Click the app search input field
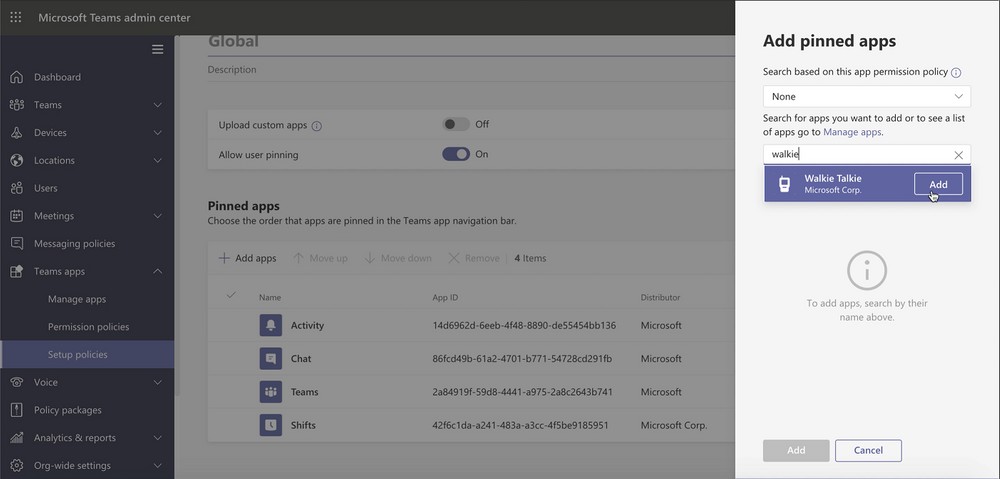 point(855,155)
